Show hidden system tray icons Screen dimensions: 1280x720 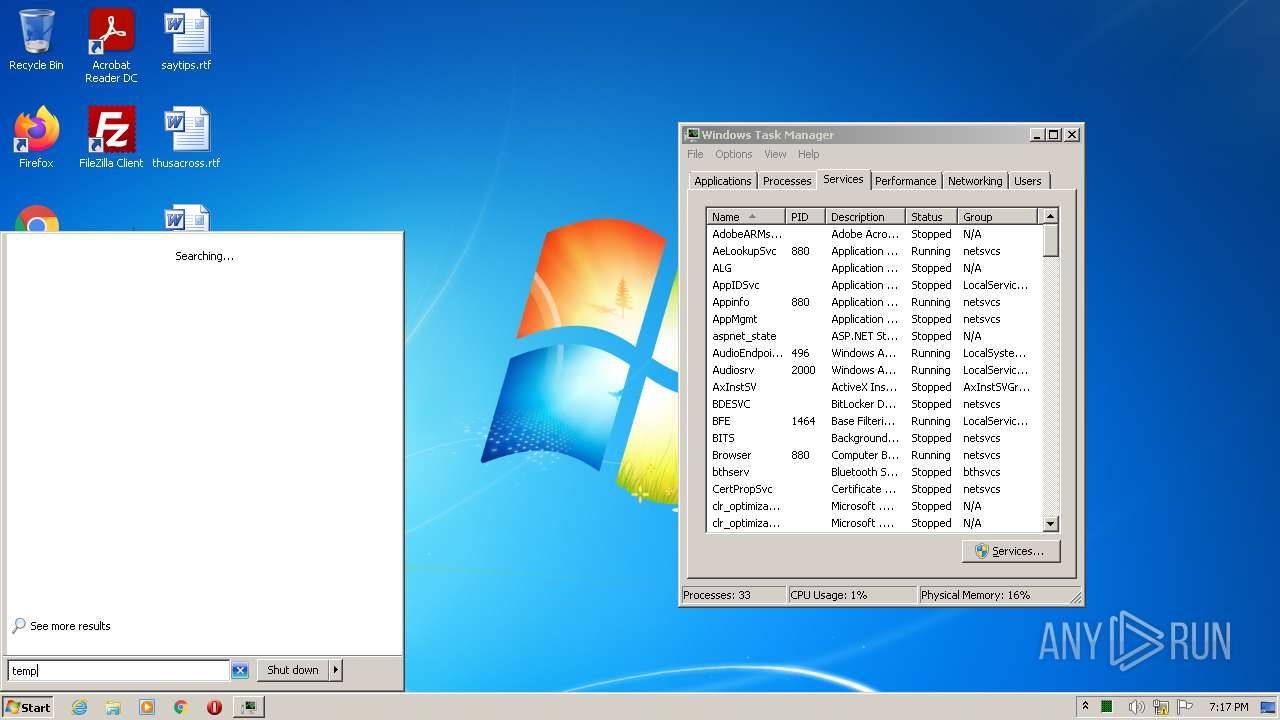[1085, 707]
